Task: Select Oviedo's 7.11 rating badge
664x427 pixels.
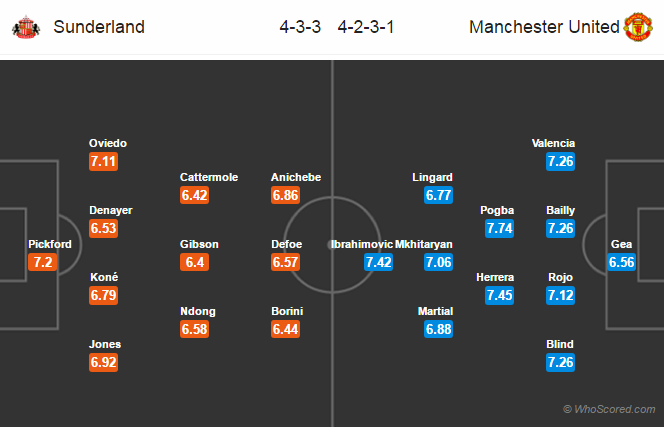Action: (103, 161)
